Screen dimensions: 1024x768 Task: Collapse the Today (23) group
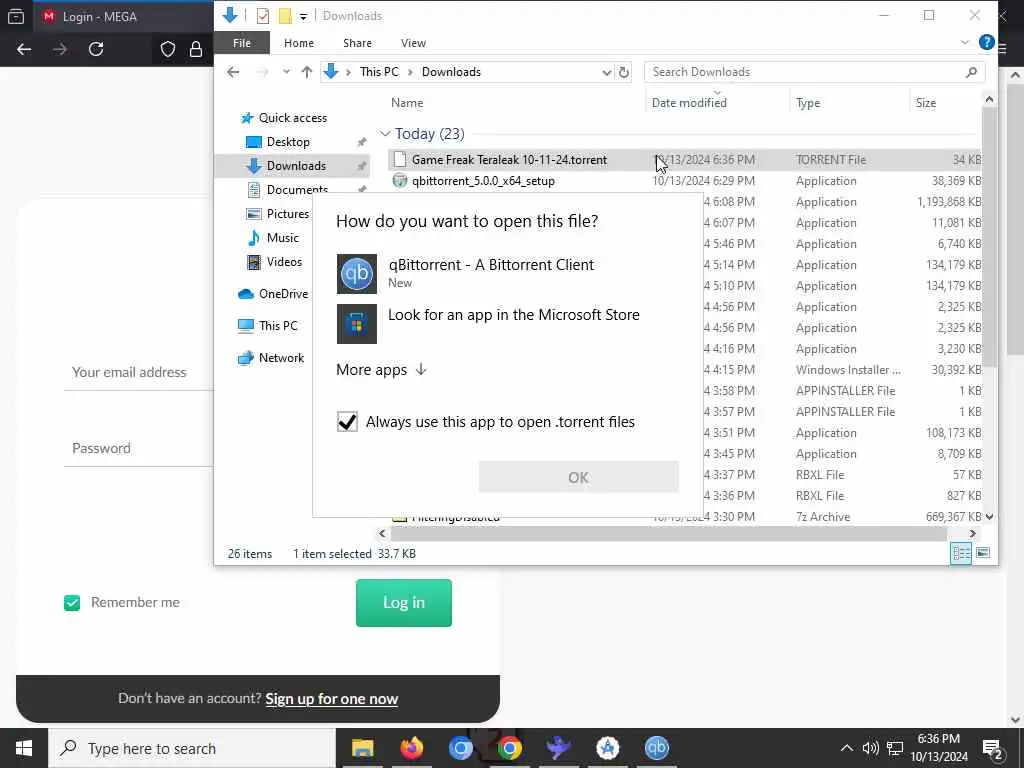[385, 134]
